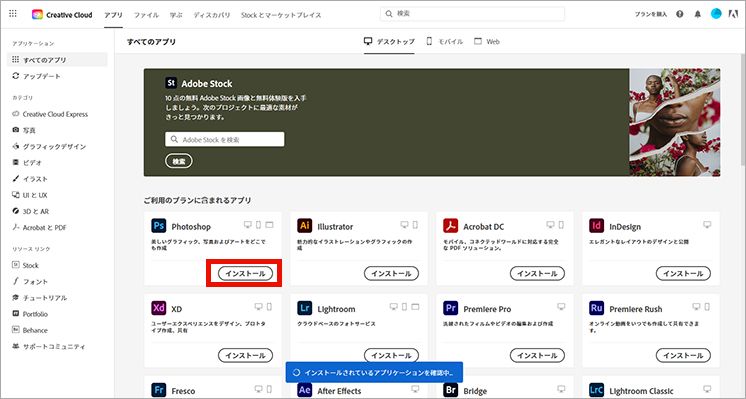Open the アプリ top menu tab
Image resolution: width=746 pixels, height=399 pixels.
113,15
